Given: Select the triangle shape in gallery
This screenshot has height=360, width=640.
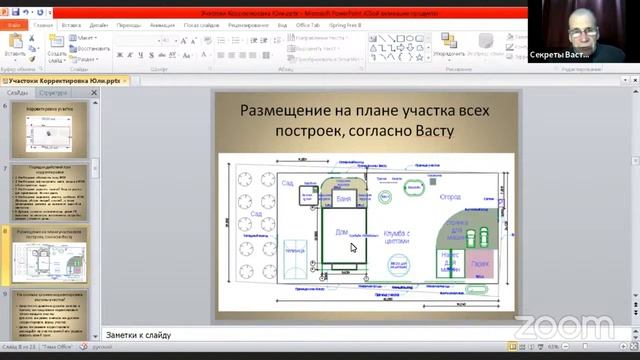Looking at the screenshot, I should point(373,48).
